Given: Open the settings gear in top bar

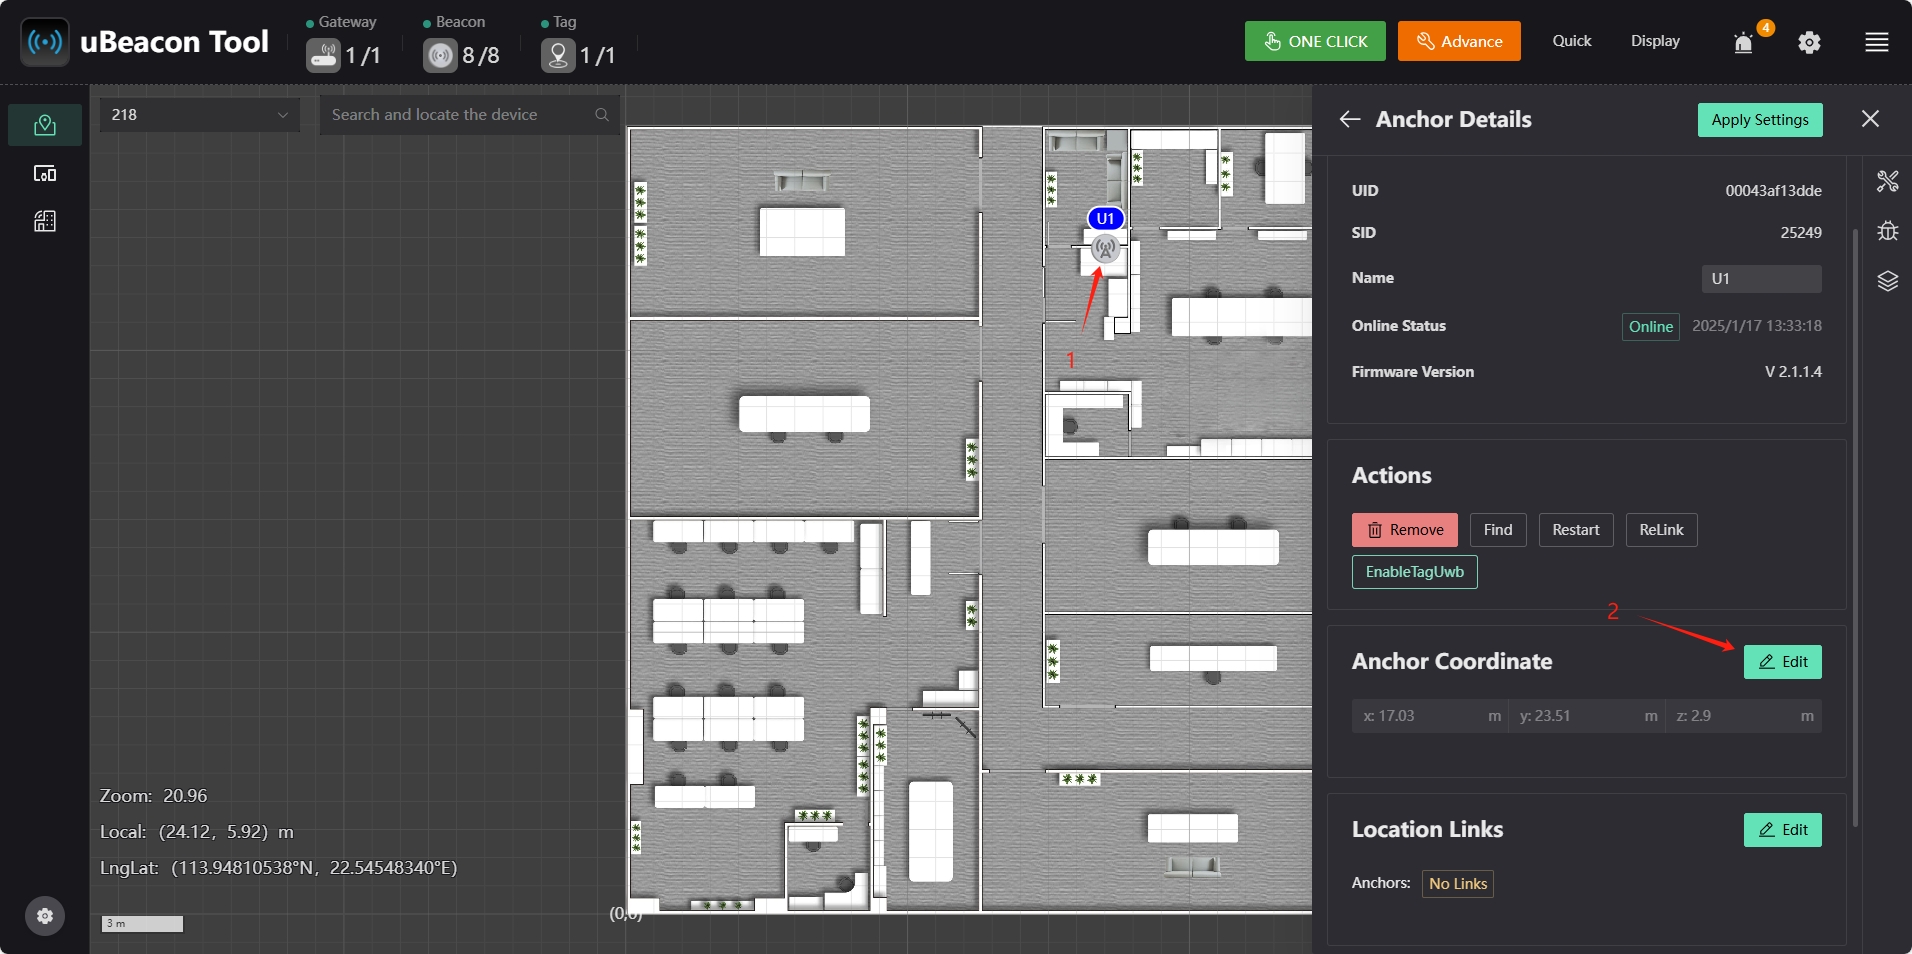Looking at the screenshot, I should tap(1809, 42).
